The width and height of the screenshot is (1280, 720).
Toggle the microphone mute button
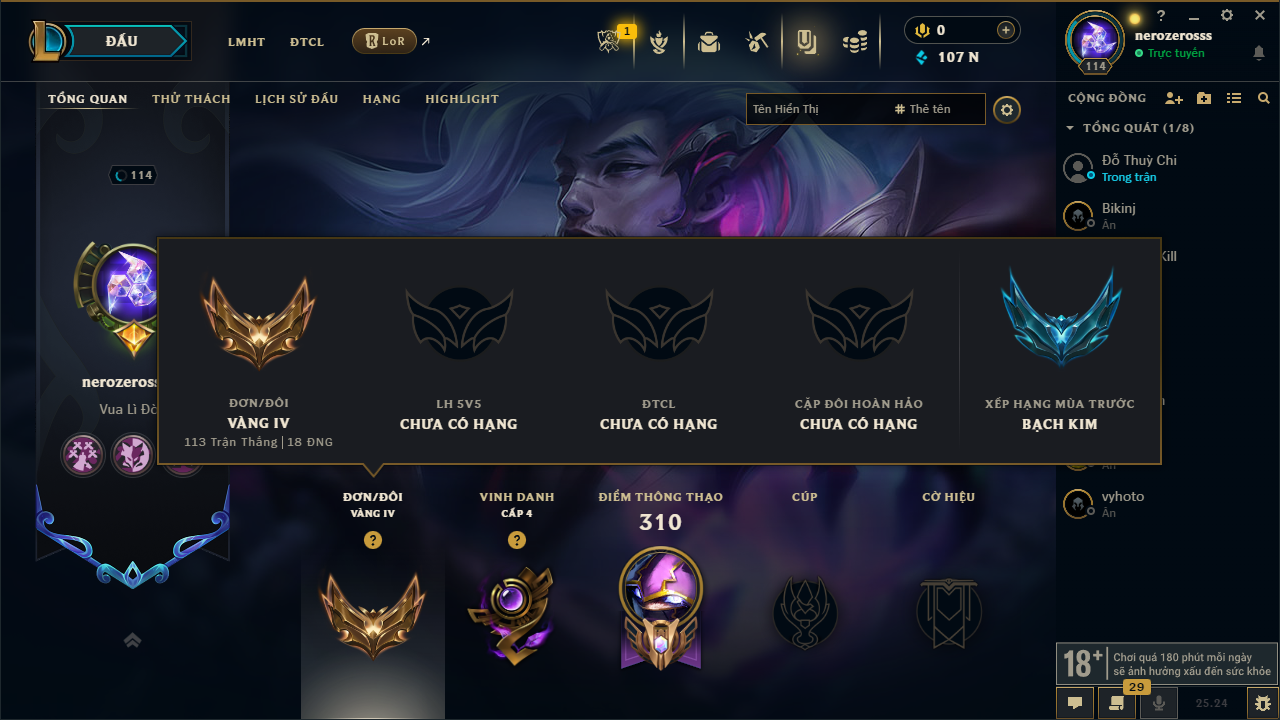click(1159, 703)
